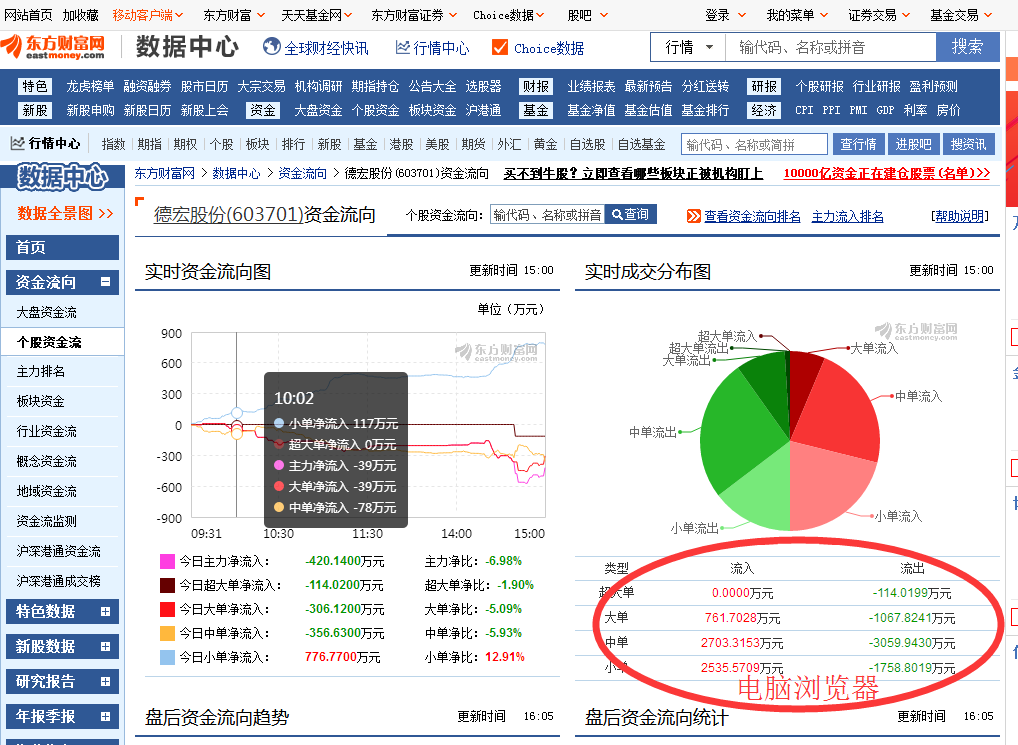Click the 东方财富网 logo
Viewport: 1018px width, 745px height.
tap(53, 47)
